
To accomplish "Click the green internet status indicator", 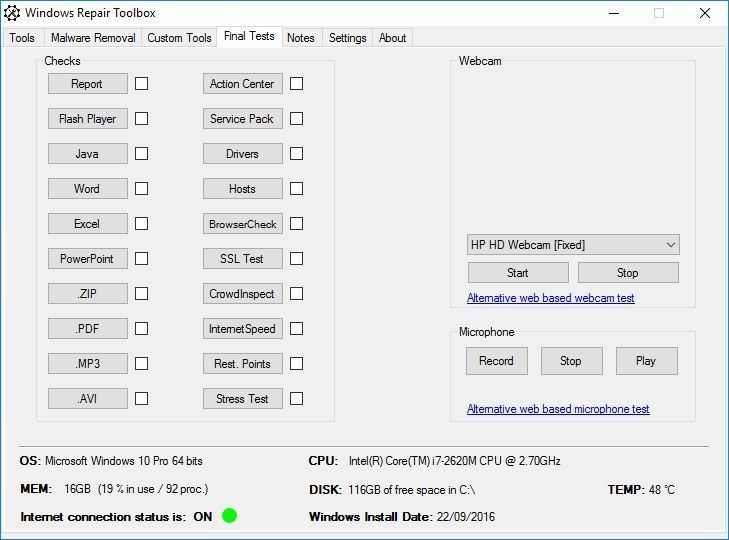I will pyautogui.click(x=229, y=516).
